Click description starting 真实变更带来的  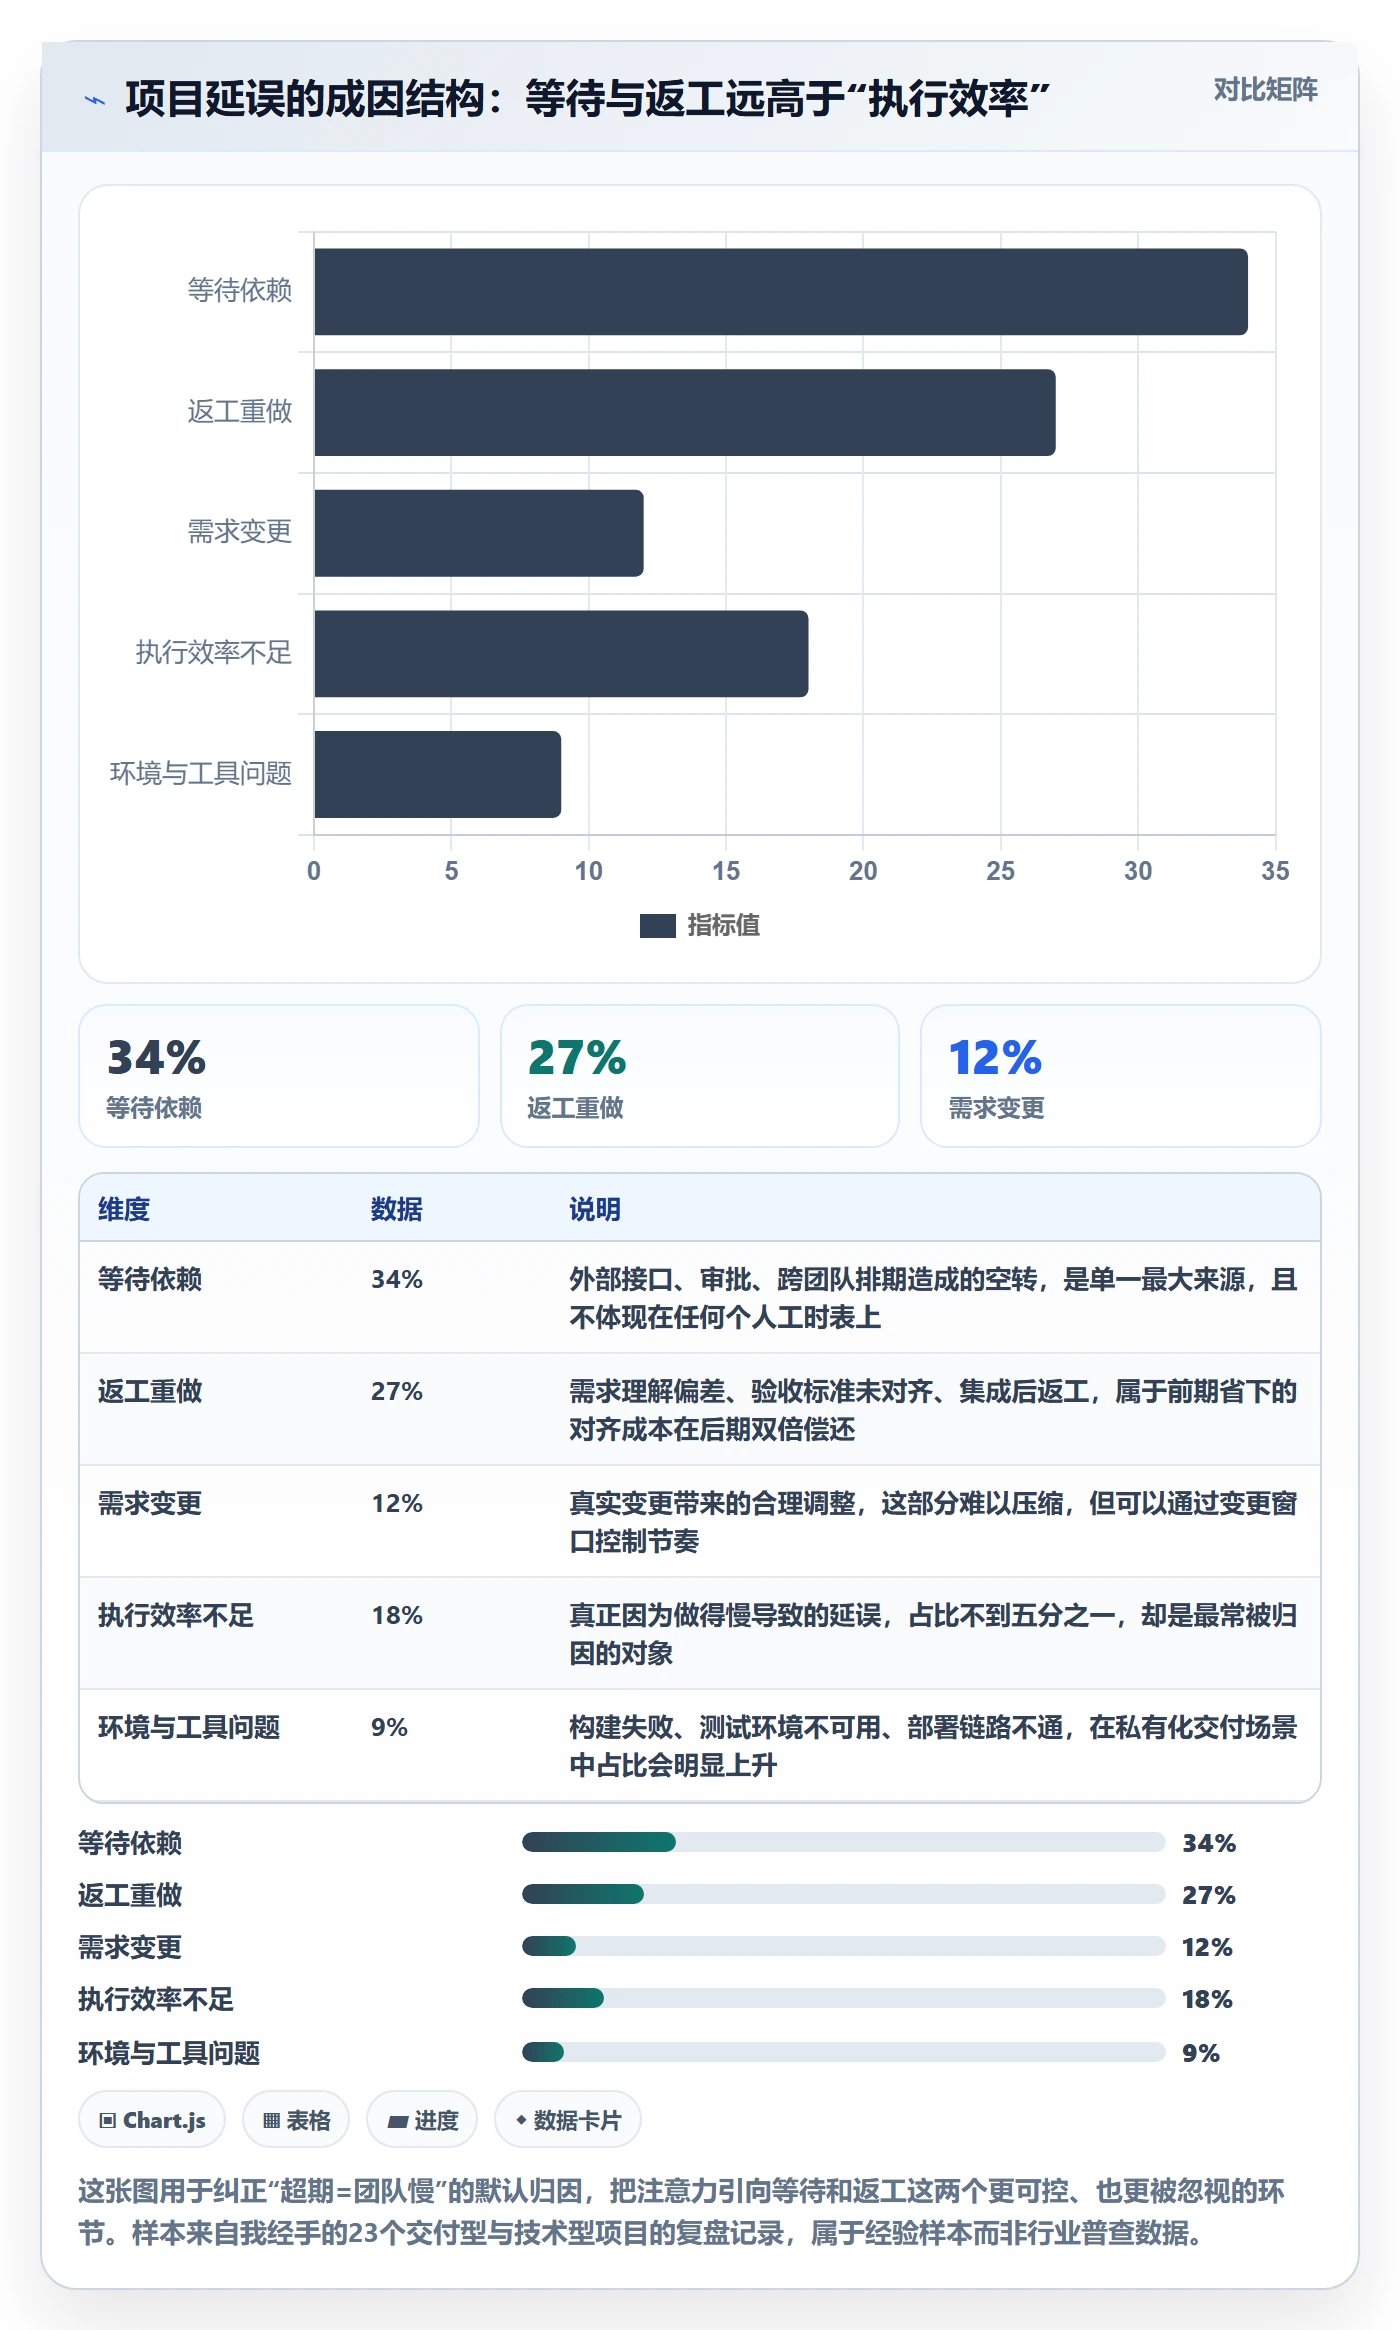point(933,1522)
